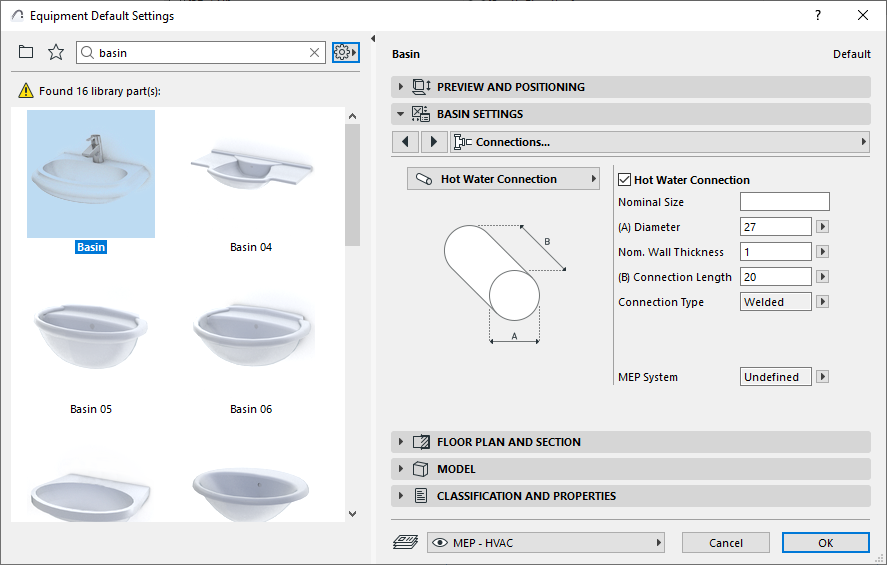Open Diameter value options arrow
This screenshot has height=565, width=887.
823,227
